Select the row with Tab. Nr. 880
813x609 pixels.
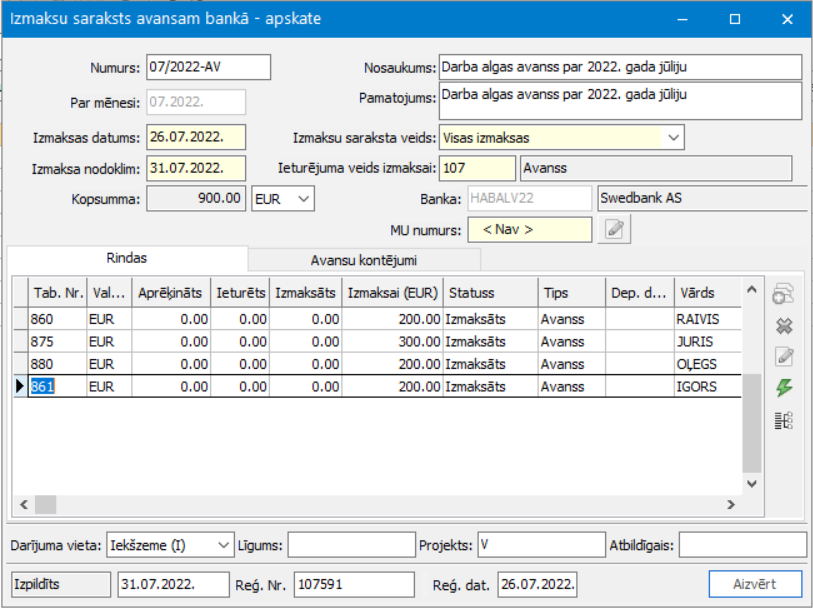pyautogui.click(x=377, y=364)
